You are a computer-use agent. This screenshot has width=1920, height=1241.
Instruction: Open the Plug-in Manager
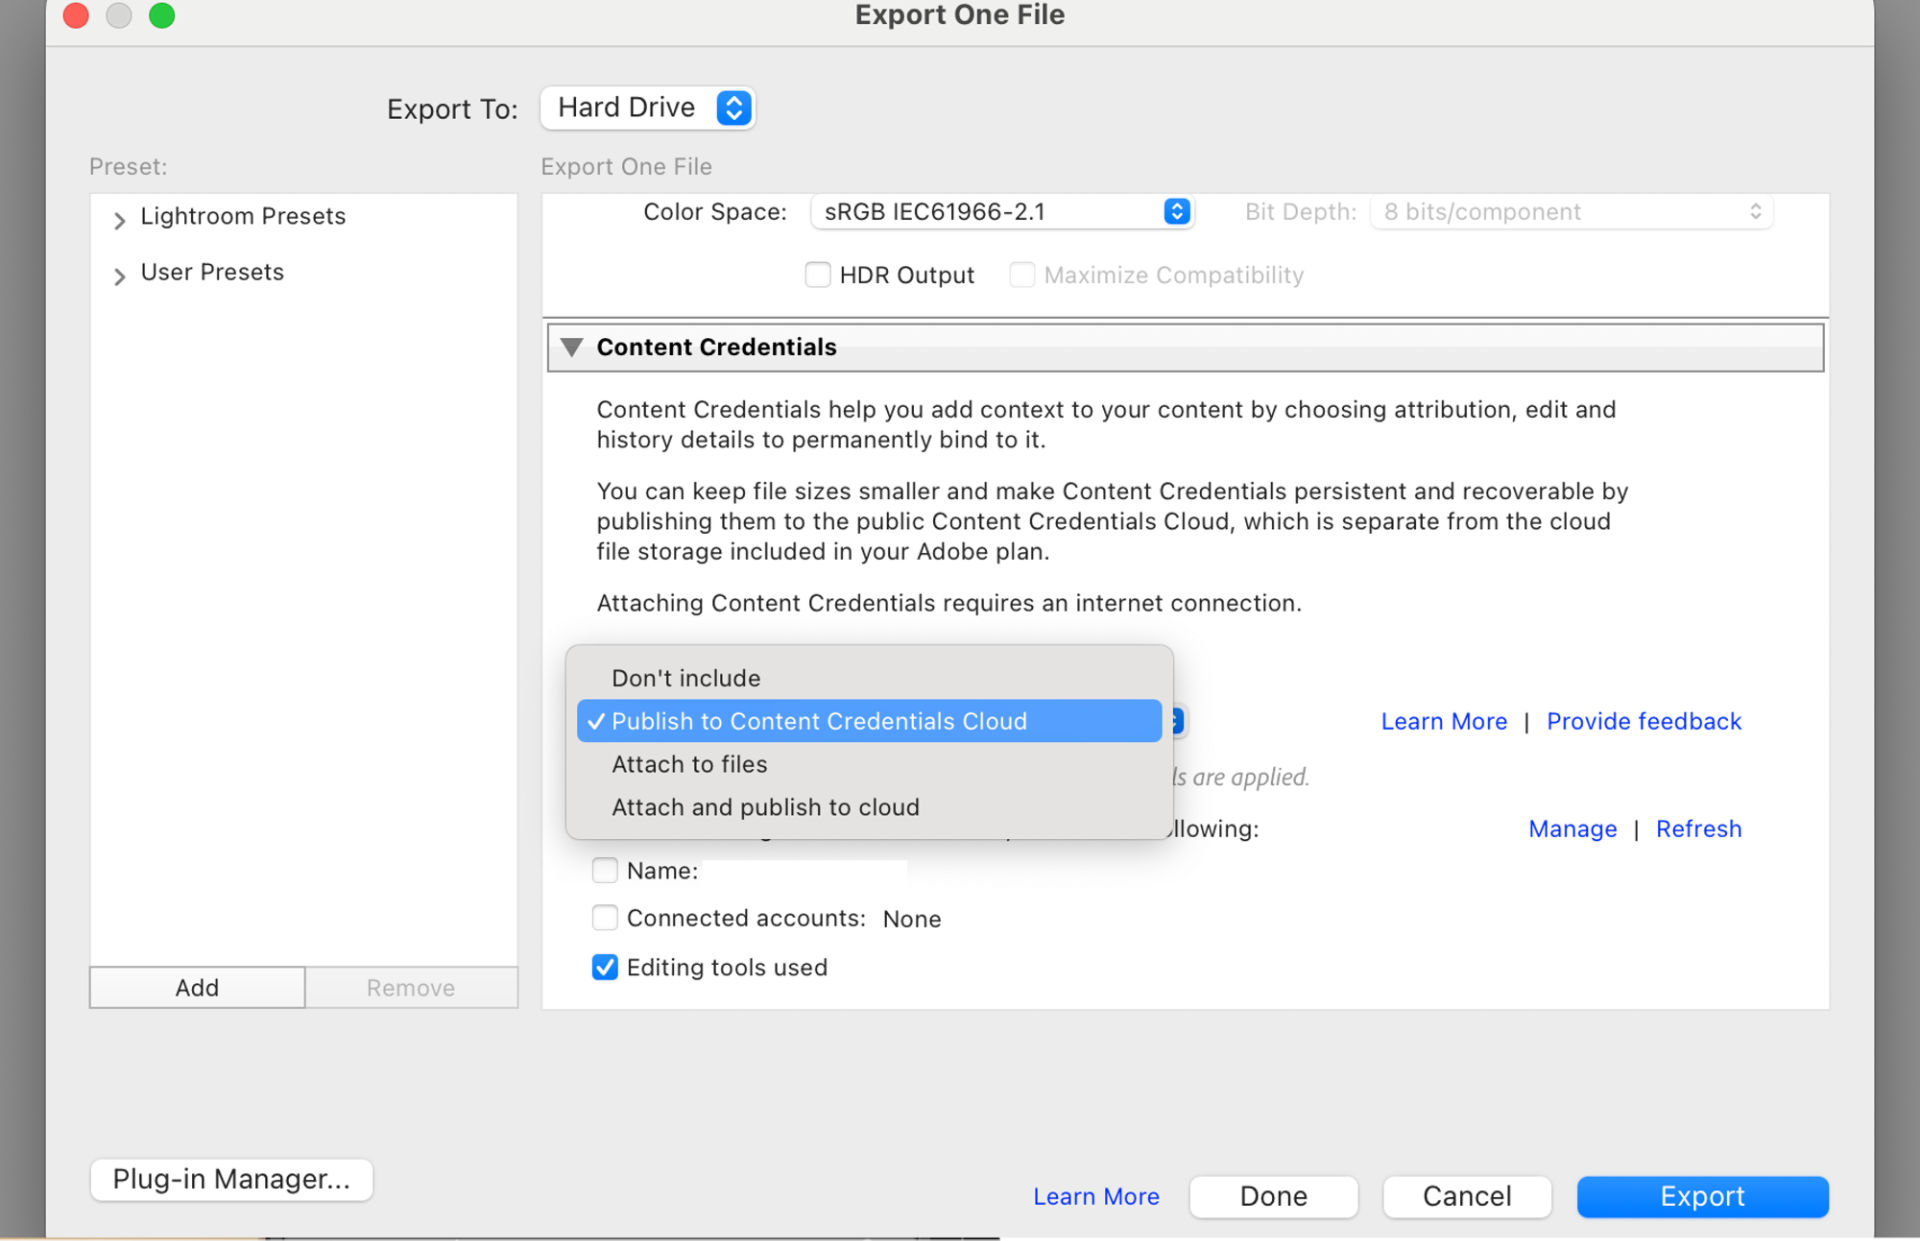(x=231, y=1180)
